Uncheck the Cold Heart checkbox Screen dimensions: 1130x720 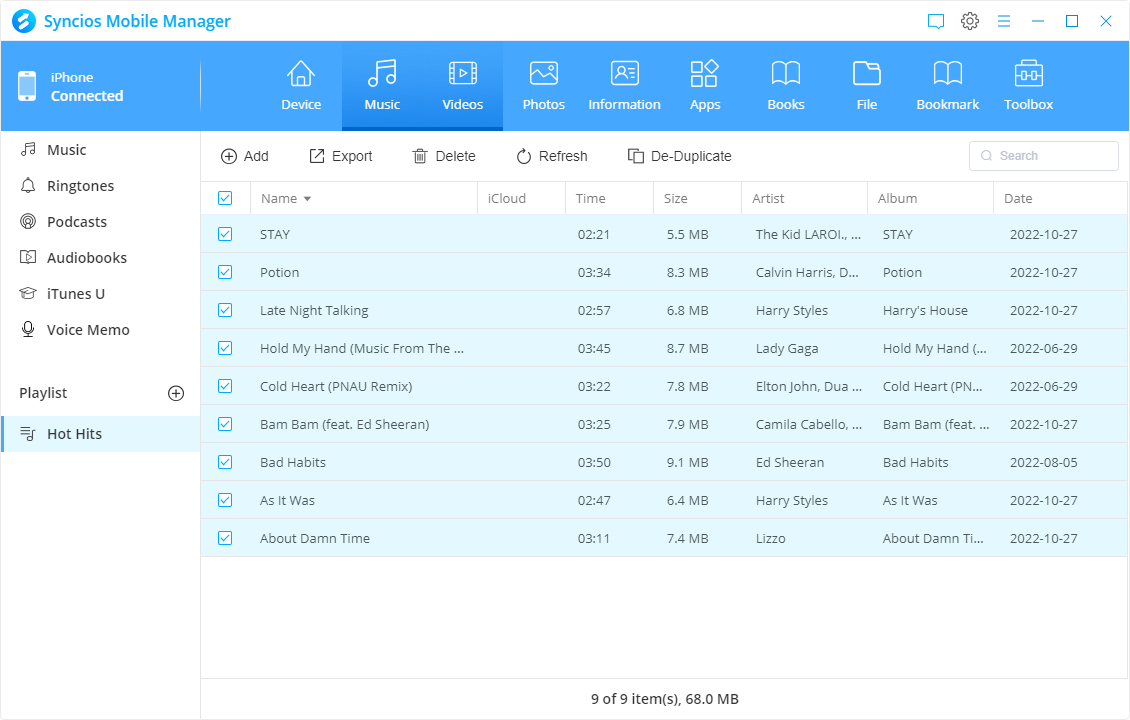pos(225,386)
